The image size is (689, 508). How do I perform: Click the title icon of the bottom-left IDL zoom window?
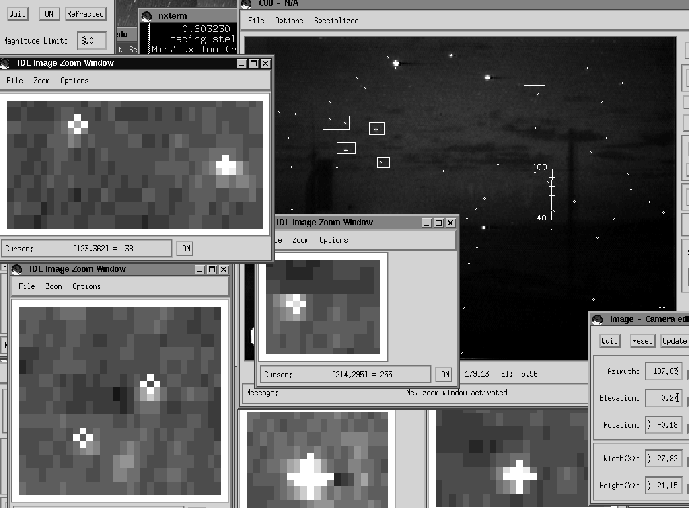pyautogui.click(x=17, y=269)
